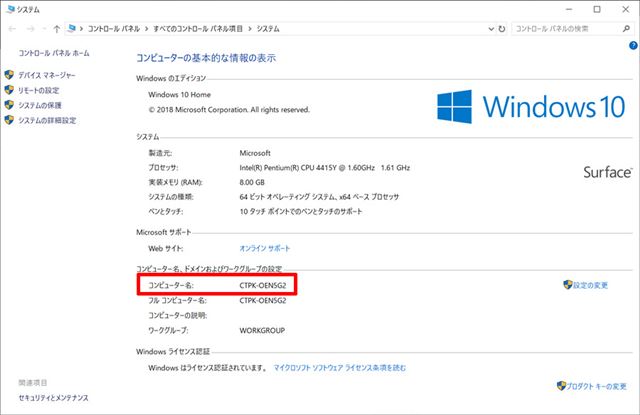The width and height of the screenshot is (640, 415).
Task: Open the オンライン サポート website link
Action: 264,248
